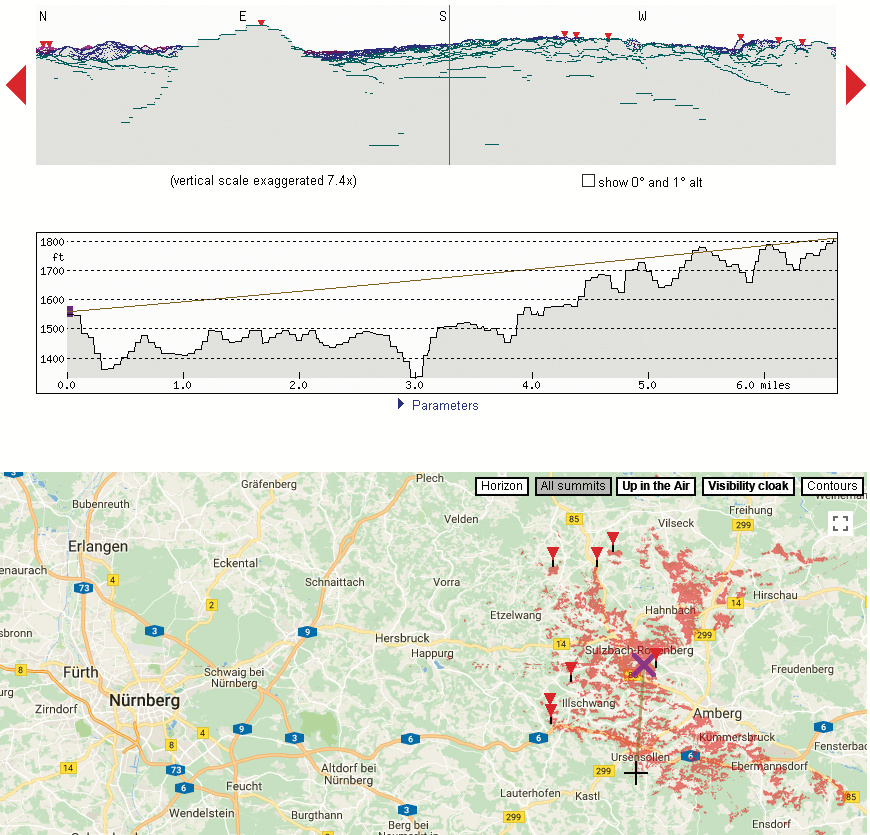Click route 299 shield near Ursensollen

coord(603,771)
